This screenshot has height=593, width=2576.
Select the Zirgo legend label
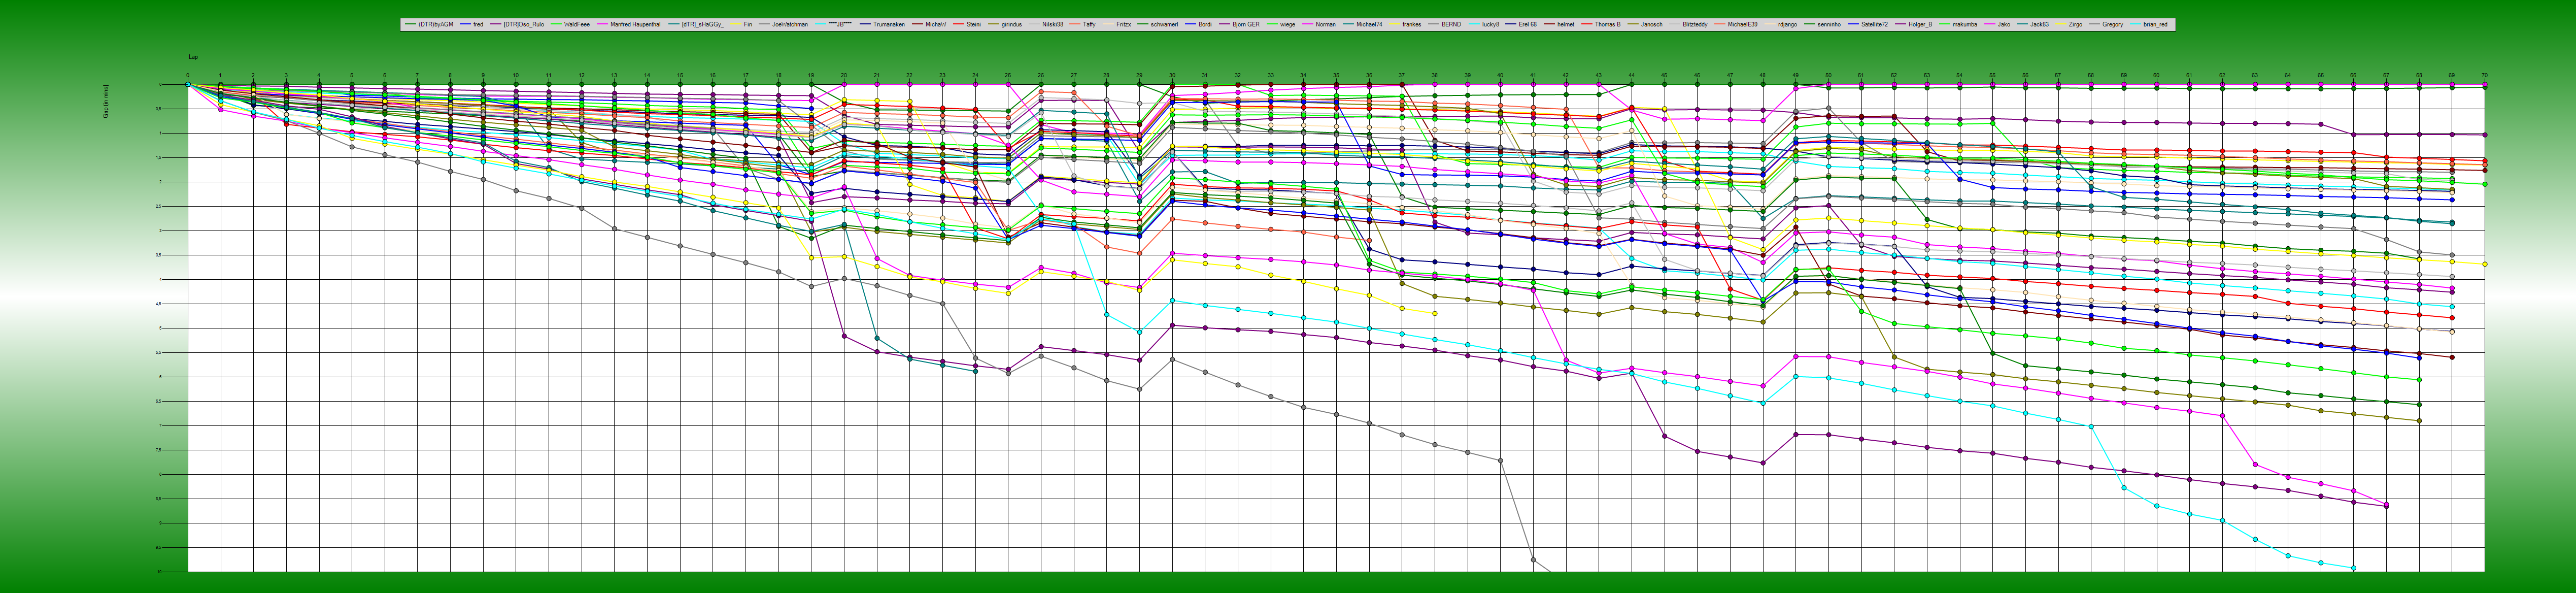tap(2076, 24)
